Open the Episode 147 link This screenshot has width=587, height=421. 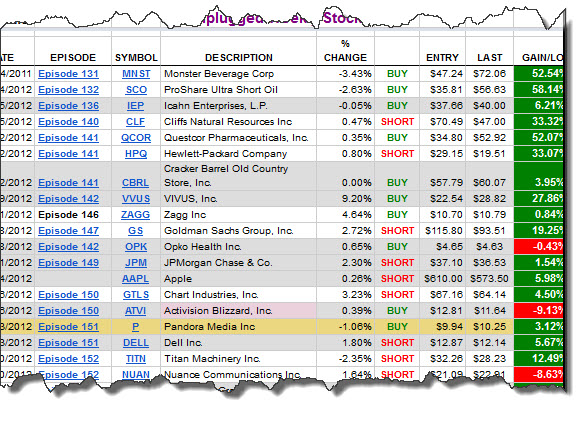[x=69, y=231]
